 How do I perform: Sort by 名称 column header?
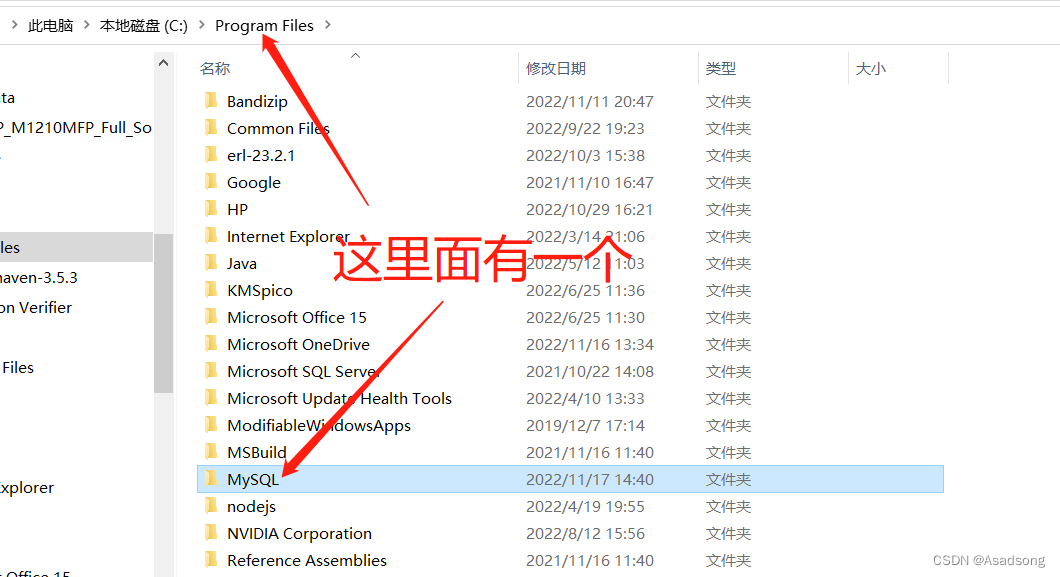tap(215, 68)
